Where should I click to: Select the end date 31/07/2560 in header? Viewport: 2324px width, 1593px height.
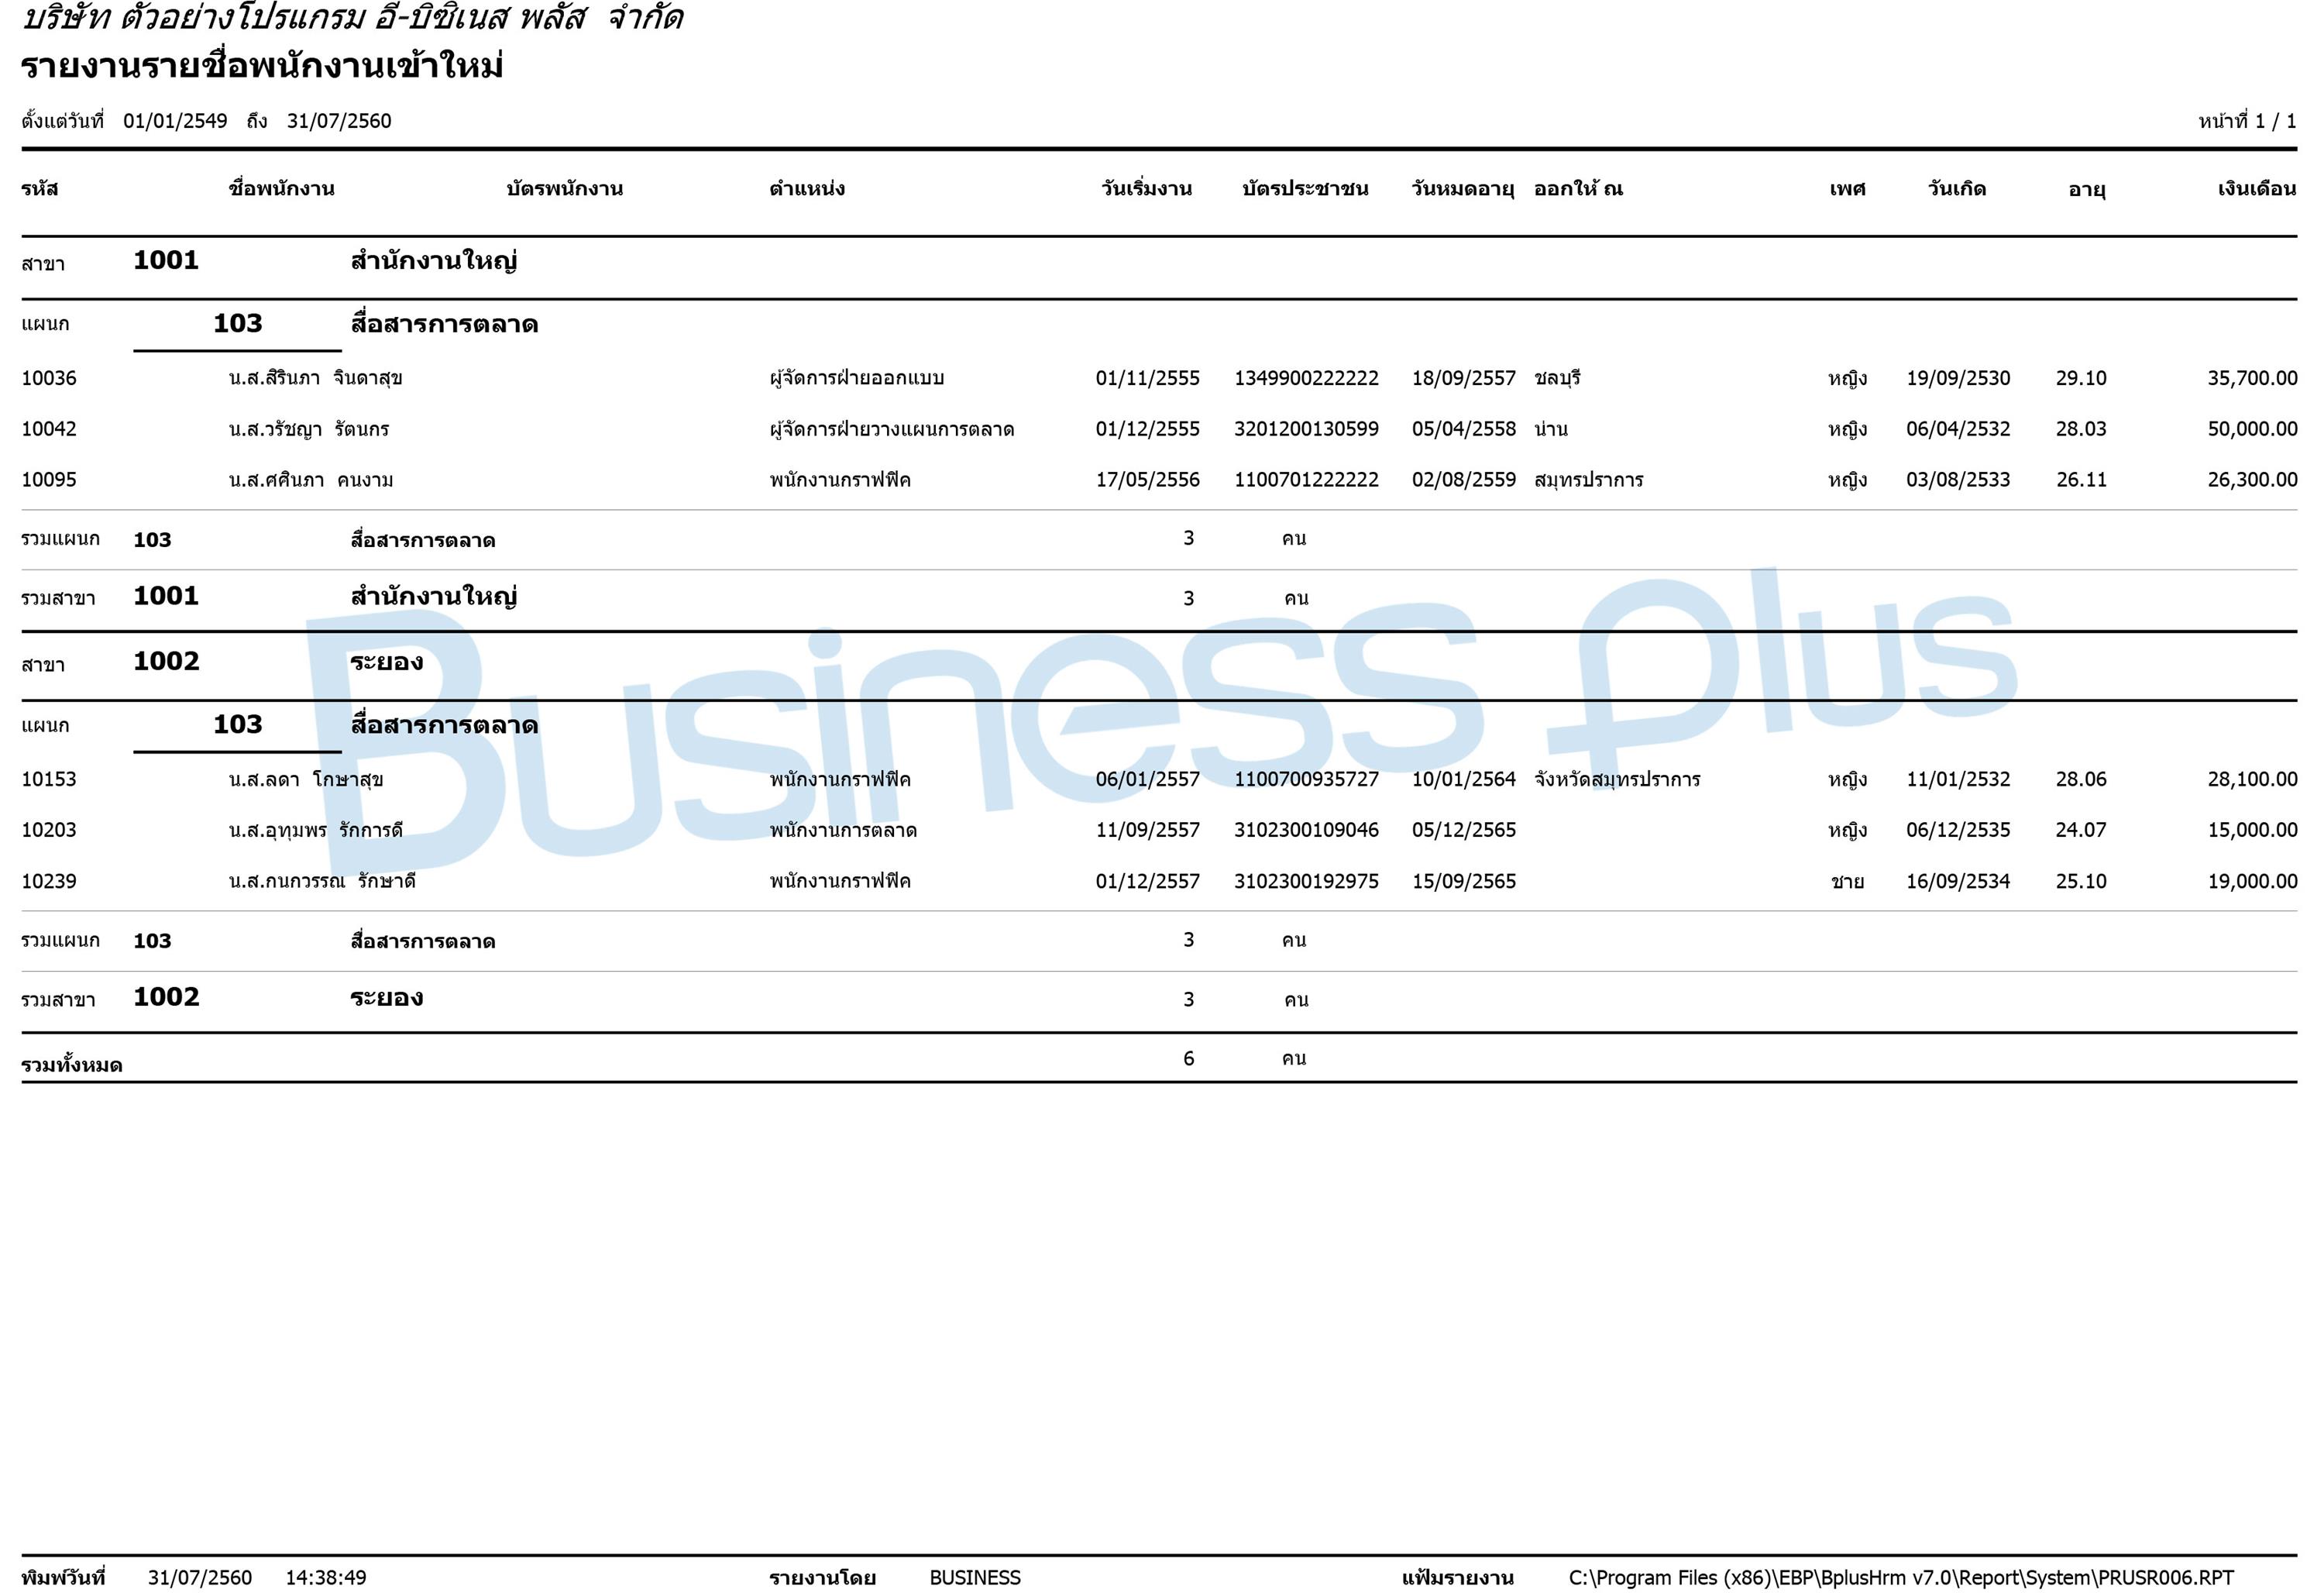click(x=339, y=121)
